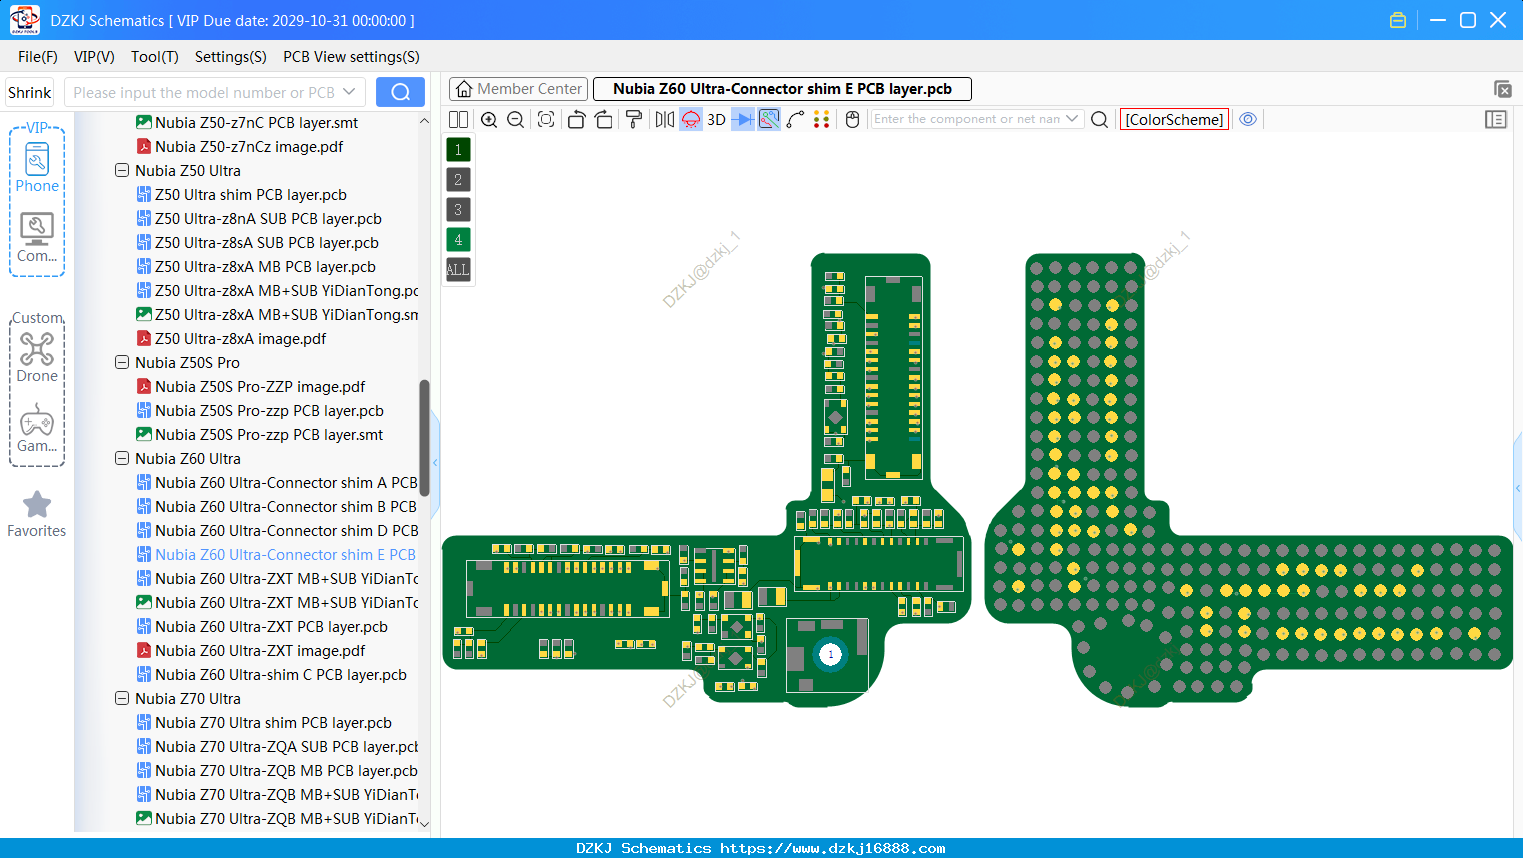Select the curved trace tool

[x=795, y=119]
